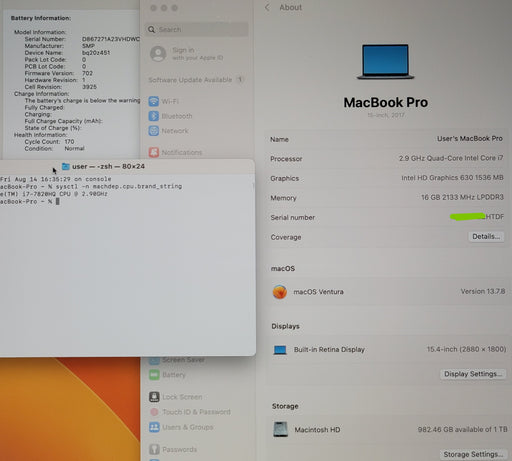The image size is (512, 461).
Task: Open the Battery icon in sidebar
Action: 154,375
